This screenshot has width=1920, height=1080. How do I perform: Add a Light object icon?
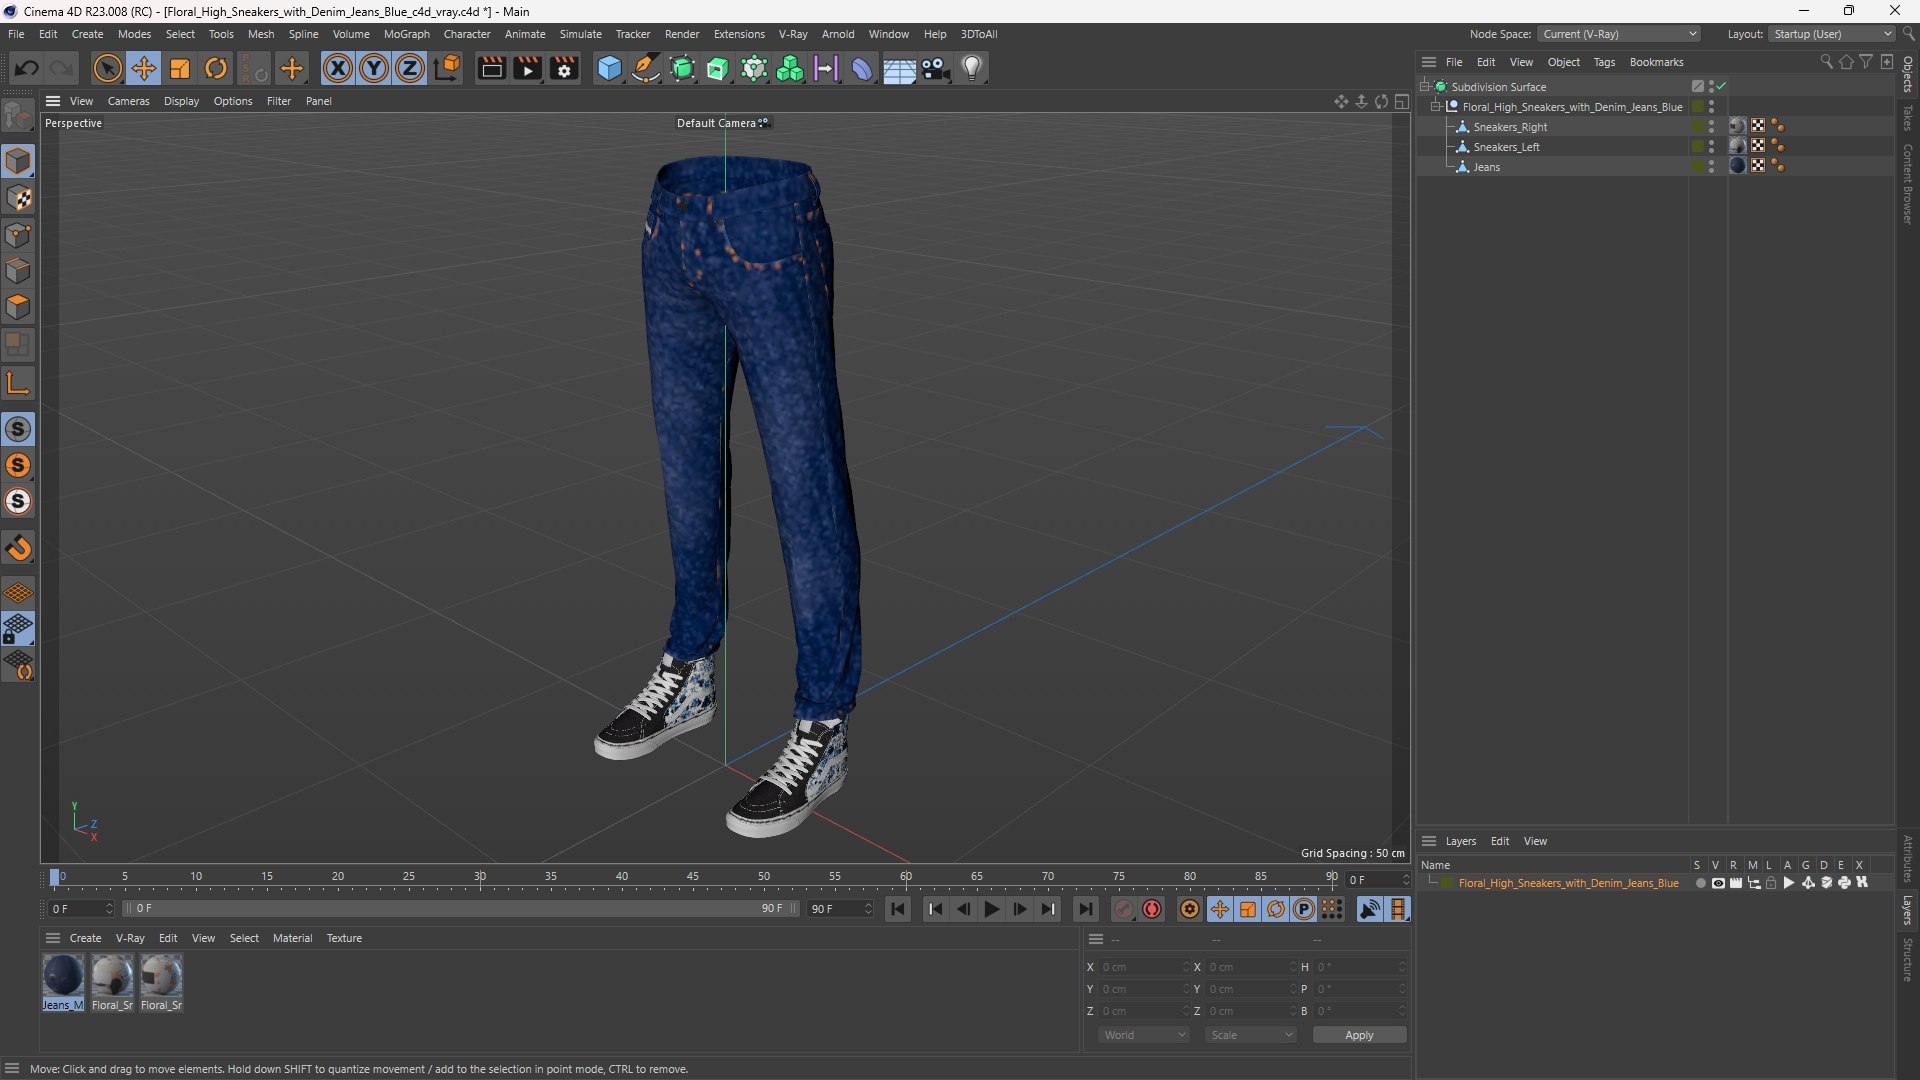(972, 68)
